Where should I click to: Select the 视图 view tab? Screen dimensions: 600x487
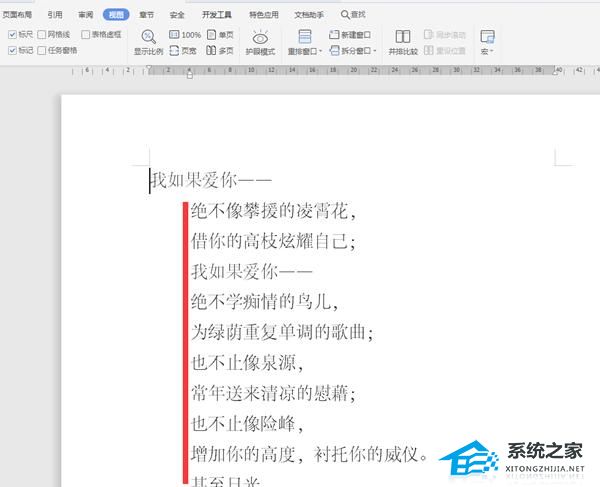pos(116,15)
